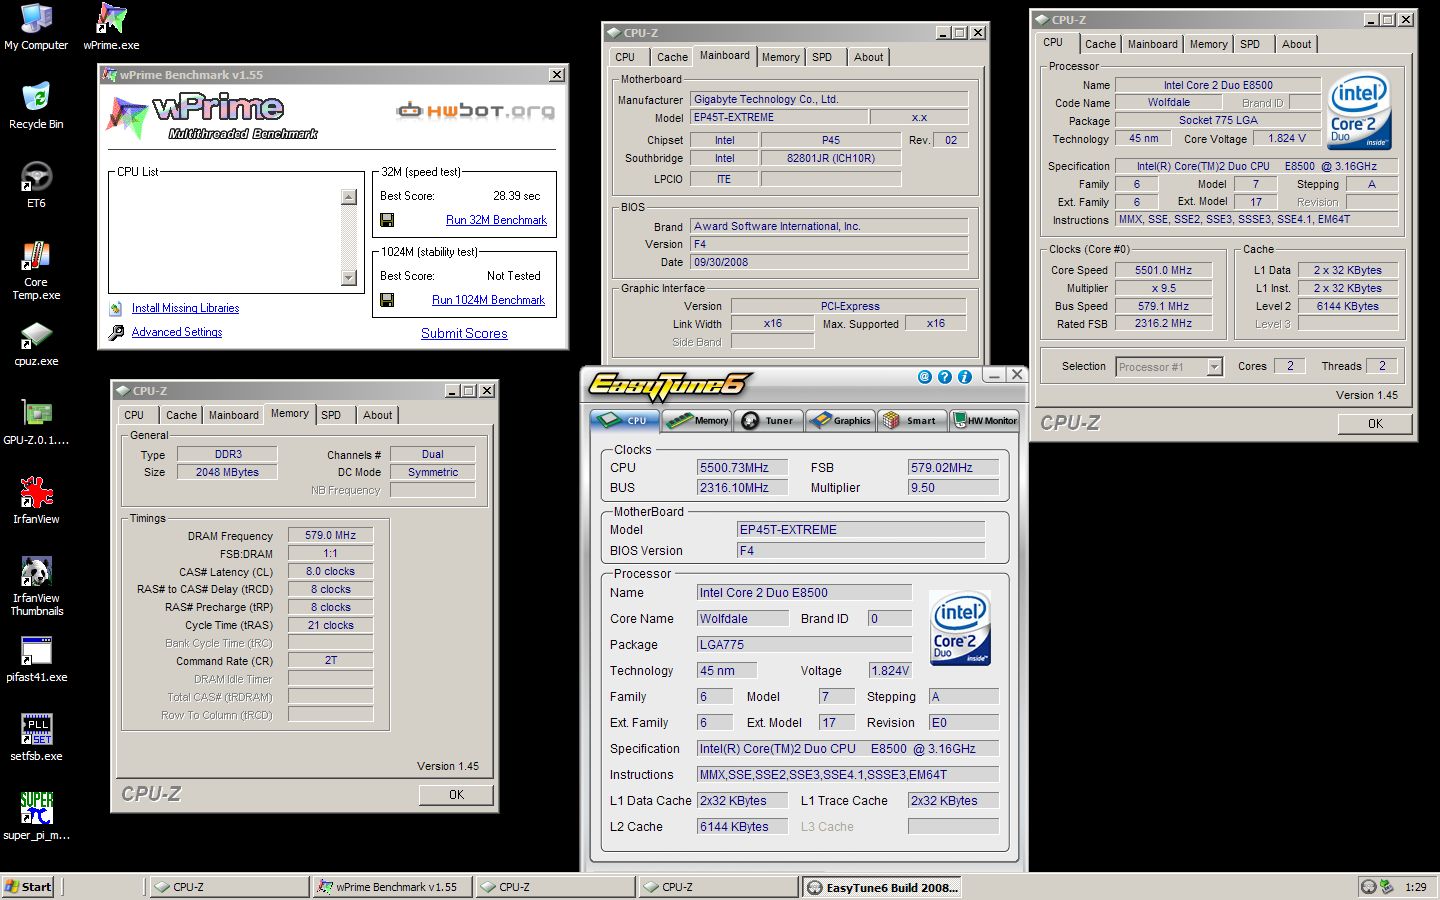Viewport: 1440px width, 900px height.
Task: Switch to EasyTune6 taskbar button
Action: 883,887
